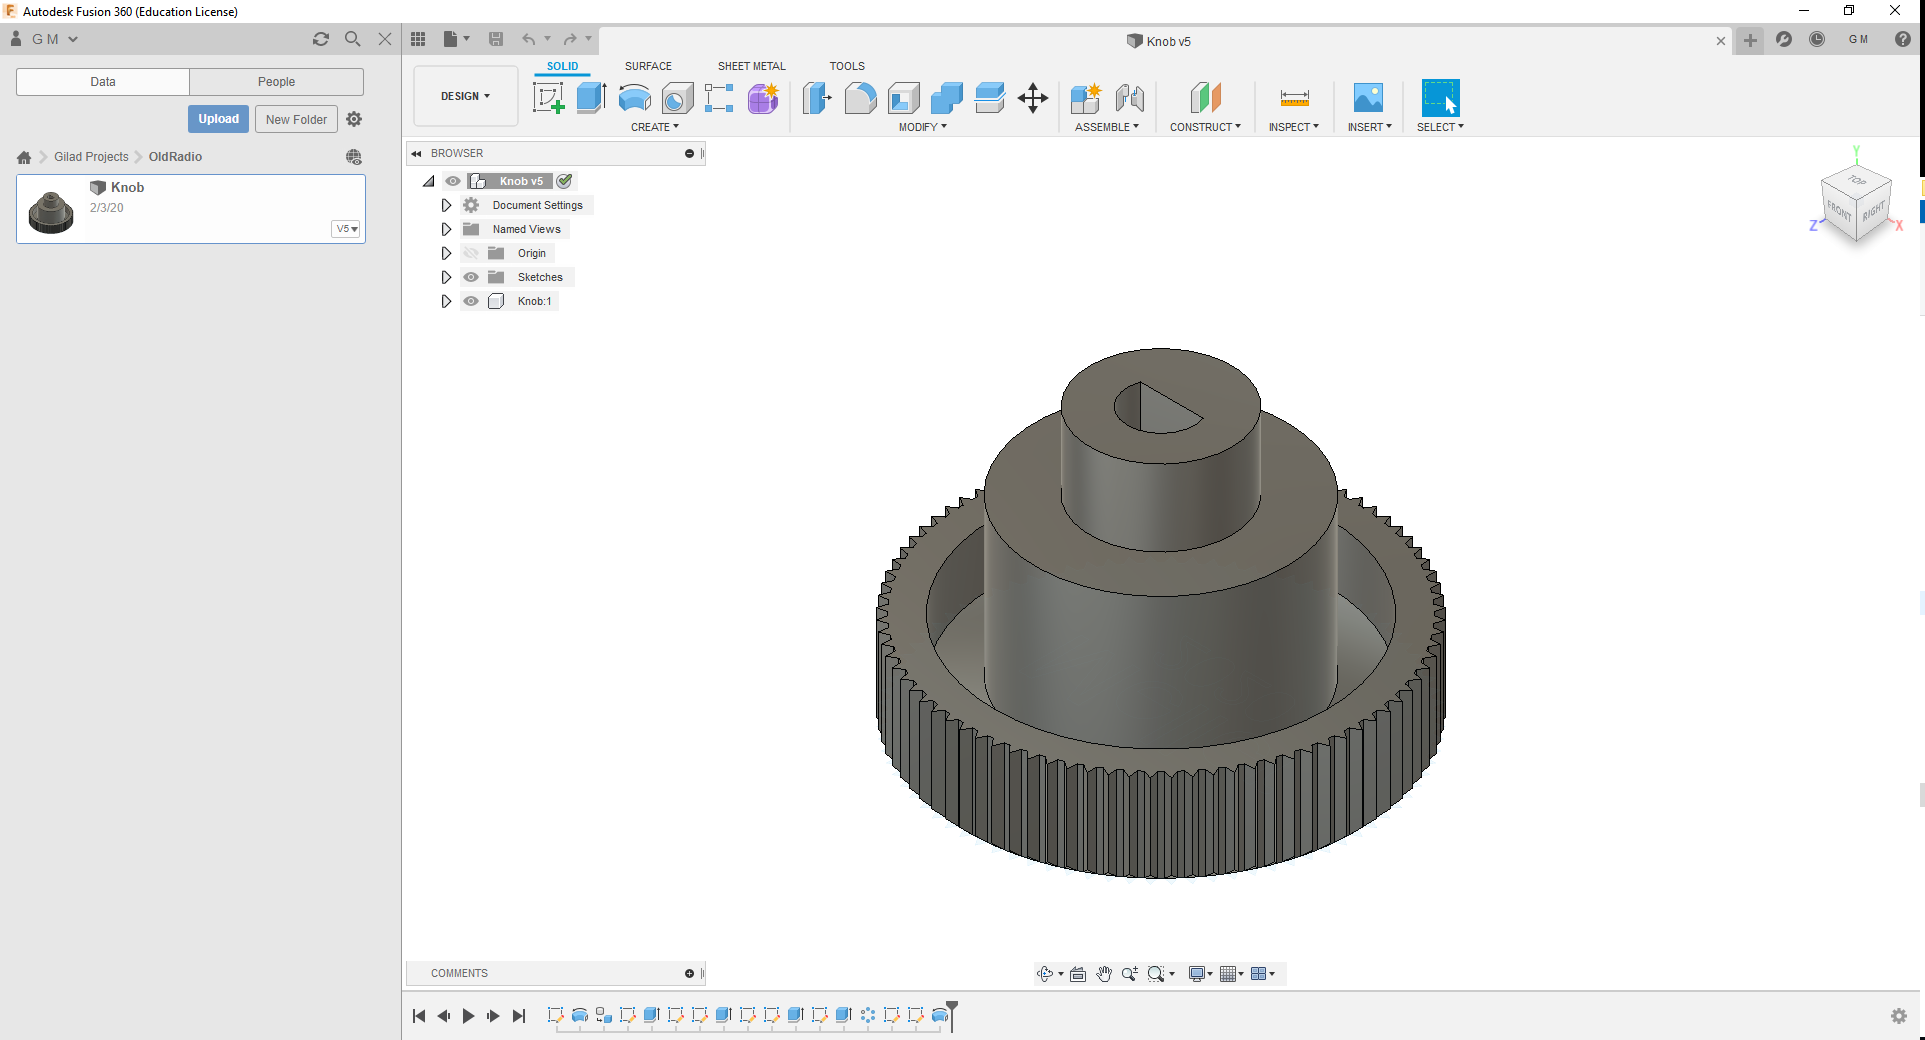Expand the Sketches folder
Image resolution: width=1925 pixels, height=1040 pixels.
click(x=446, y=277)
